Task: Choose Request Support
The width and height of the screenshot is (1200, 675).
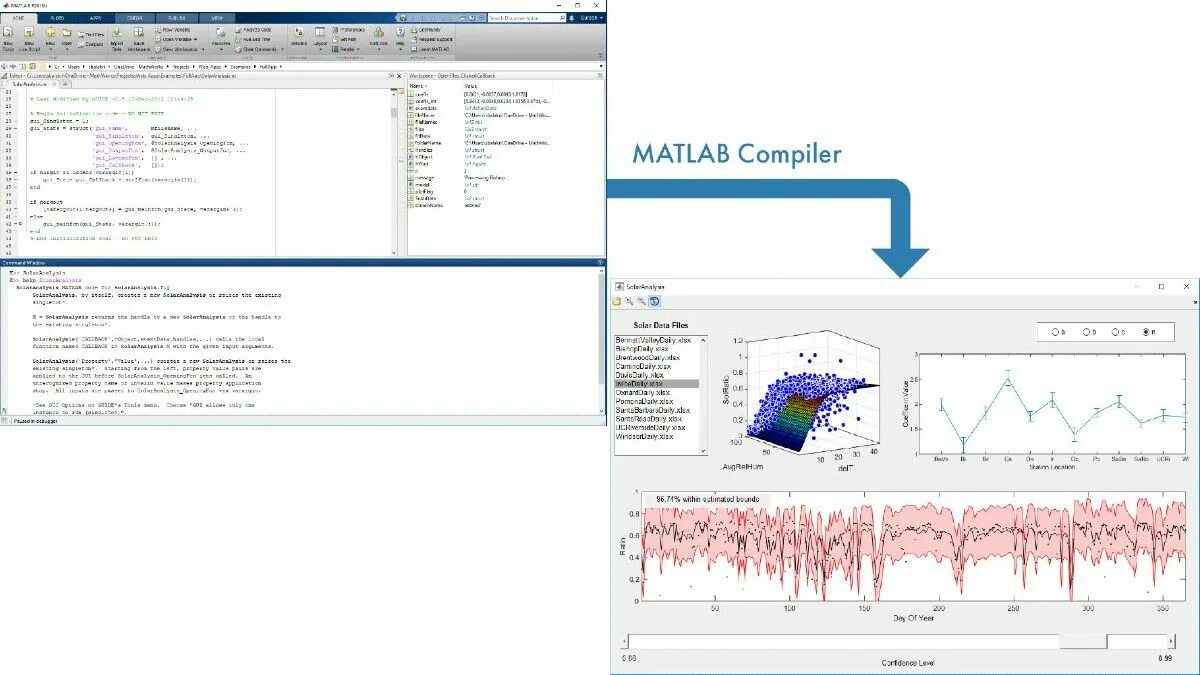Action: click(x=432, y=38)
